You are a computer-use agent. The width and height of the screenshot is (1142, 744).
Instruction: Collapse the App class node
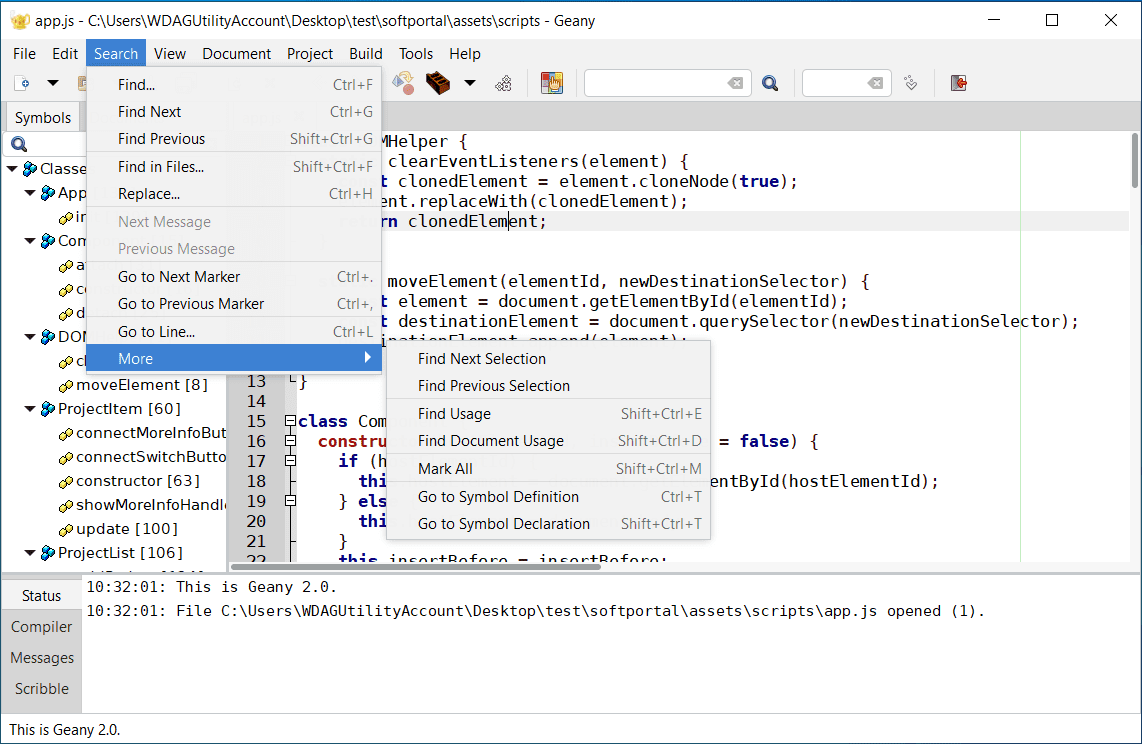coord(30,193)
